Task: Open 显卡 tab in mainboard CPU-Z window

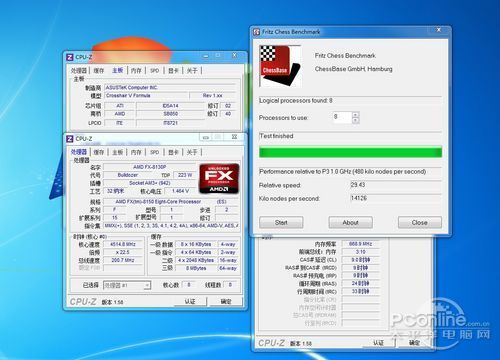Action: point(173,71)
